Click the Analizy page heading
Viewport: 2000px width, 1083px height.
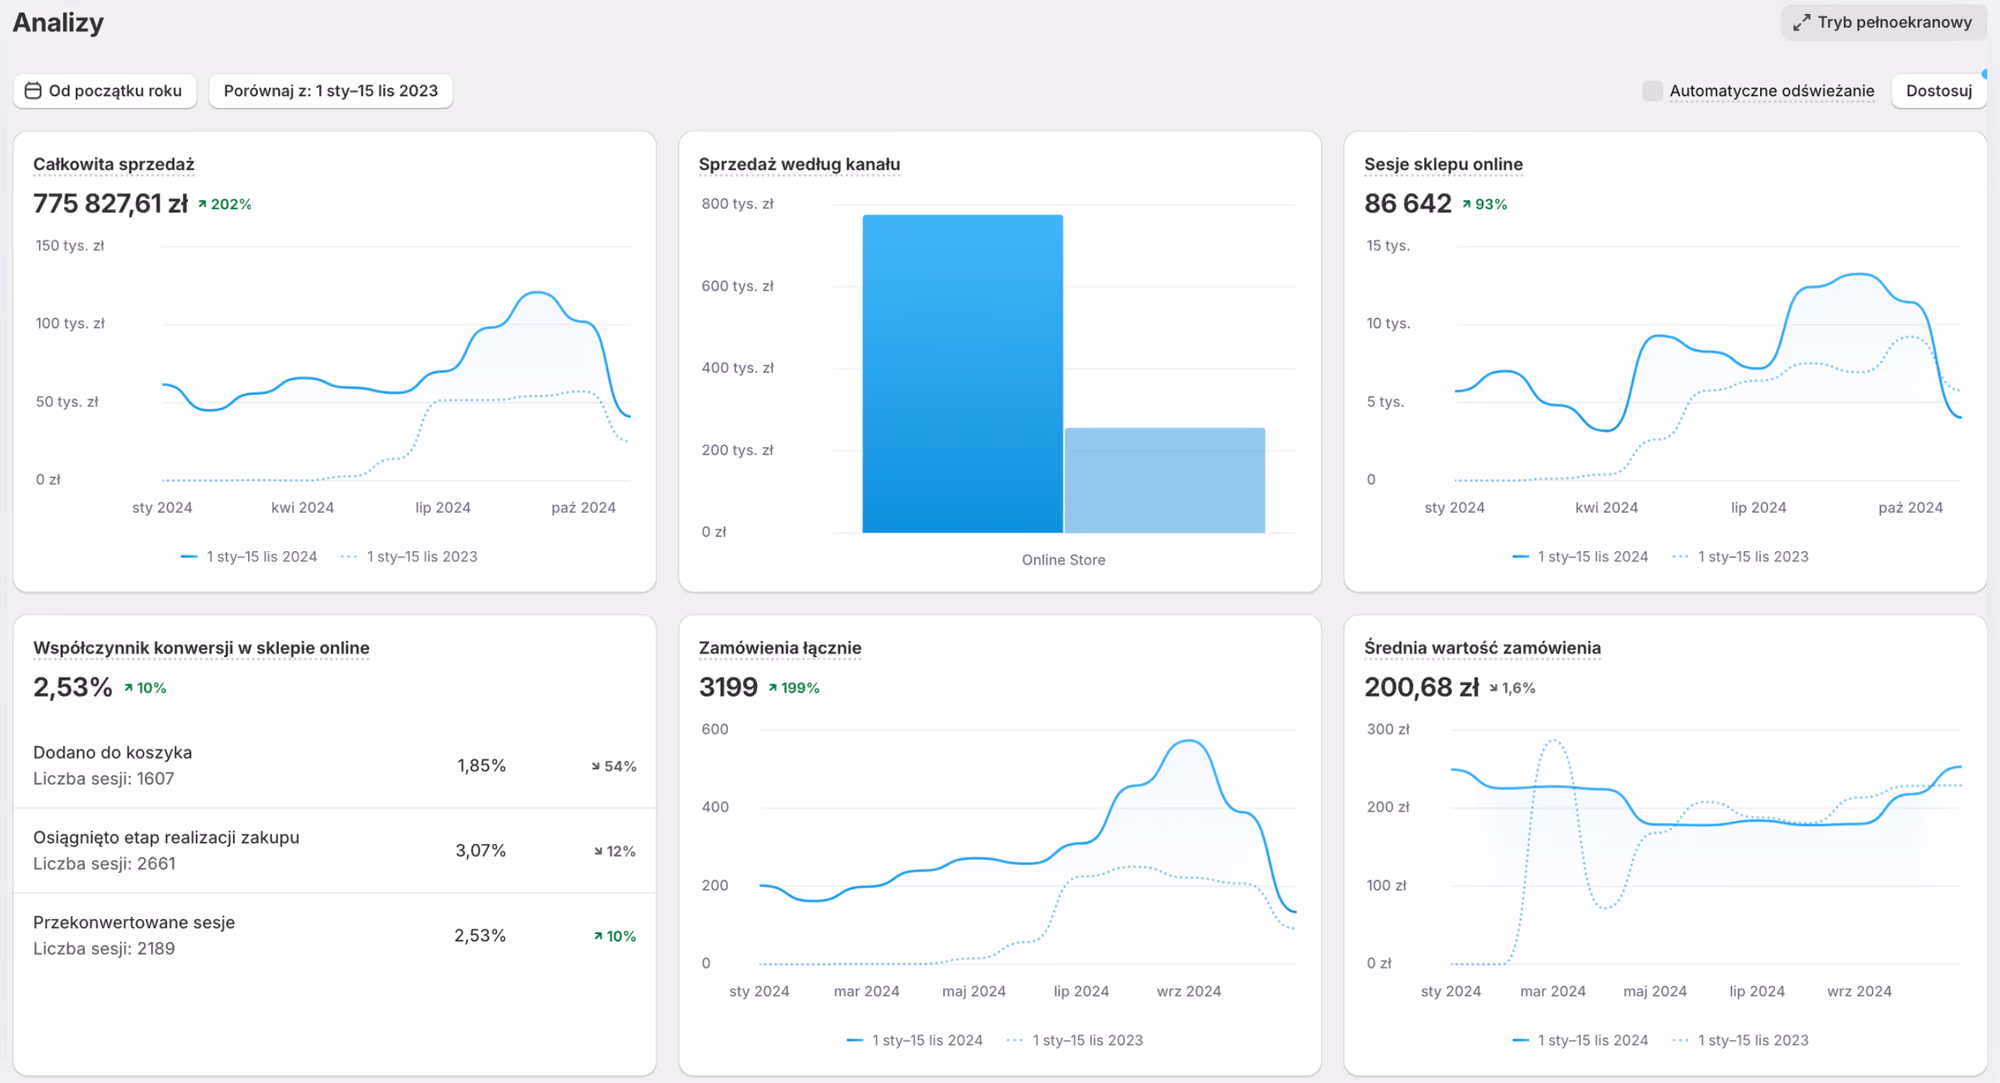tap(58, 23)
